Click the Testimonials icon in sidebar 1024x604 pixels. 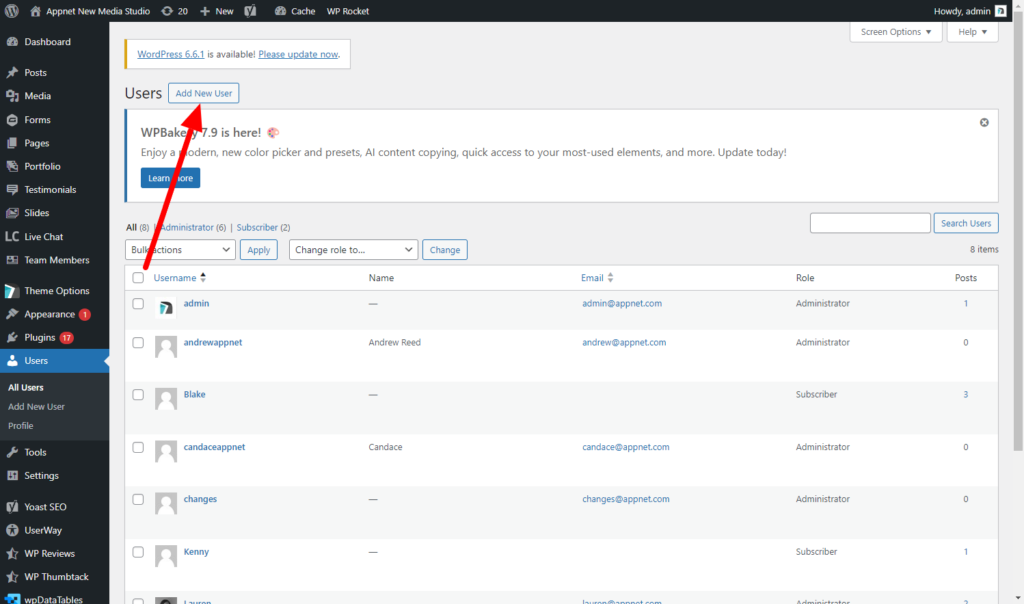coord(12,189)
